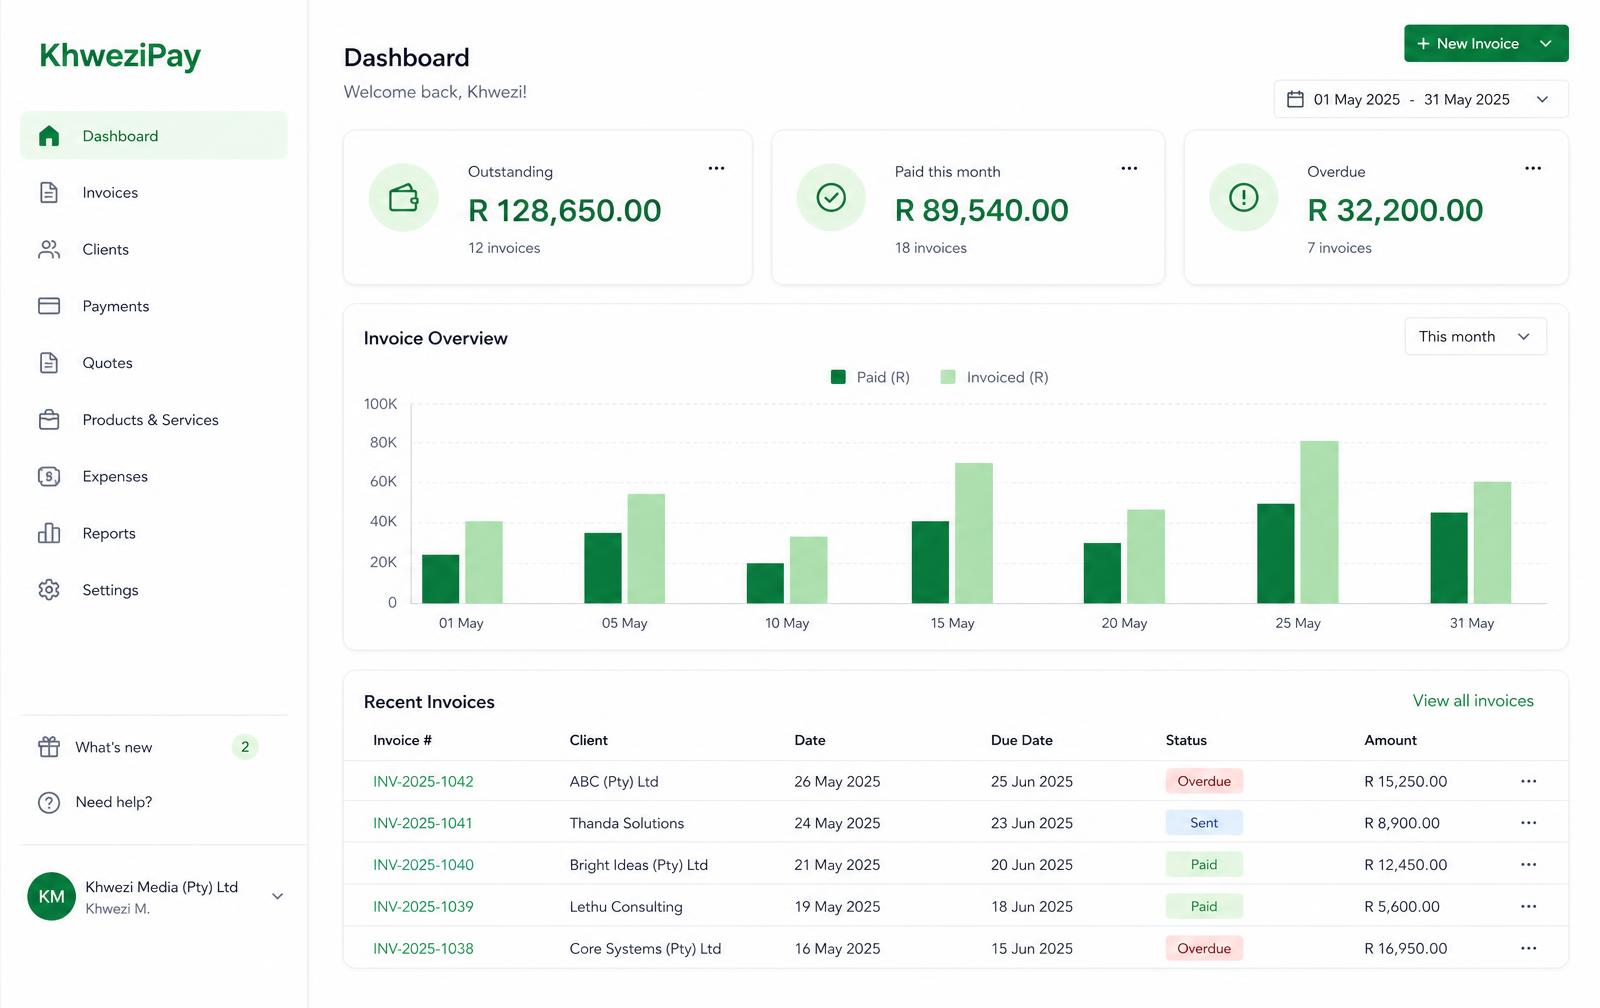Open the Dashboard home icon
This screenshot has height=1008, width=1600.
point(49,136)
